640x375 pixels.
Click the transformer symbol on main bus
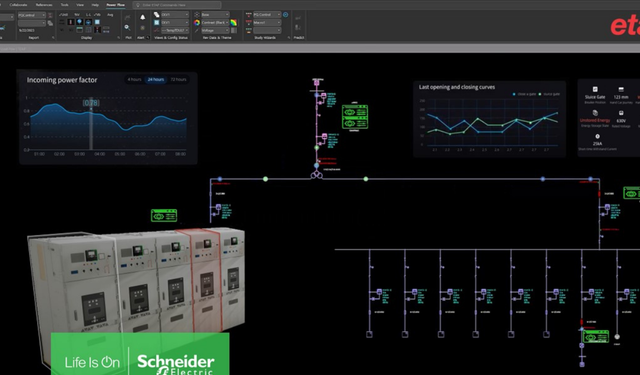point(316,175)
